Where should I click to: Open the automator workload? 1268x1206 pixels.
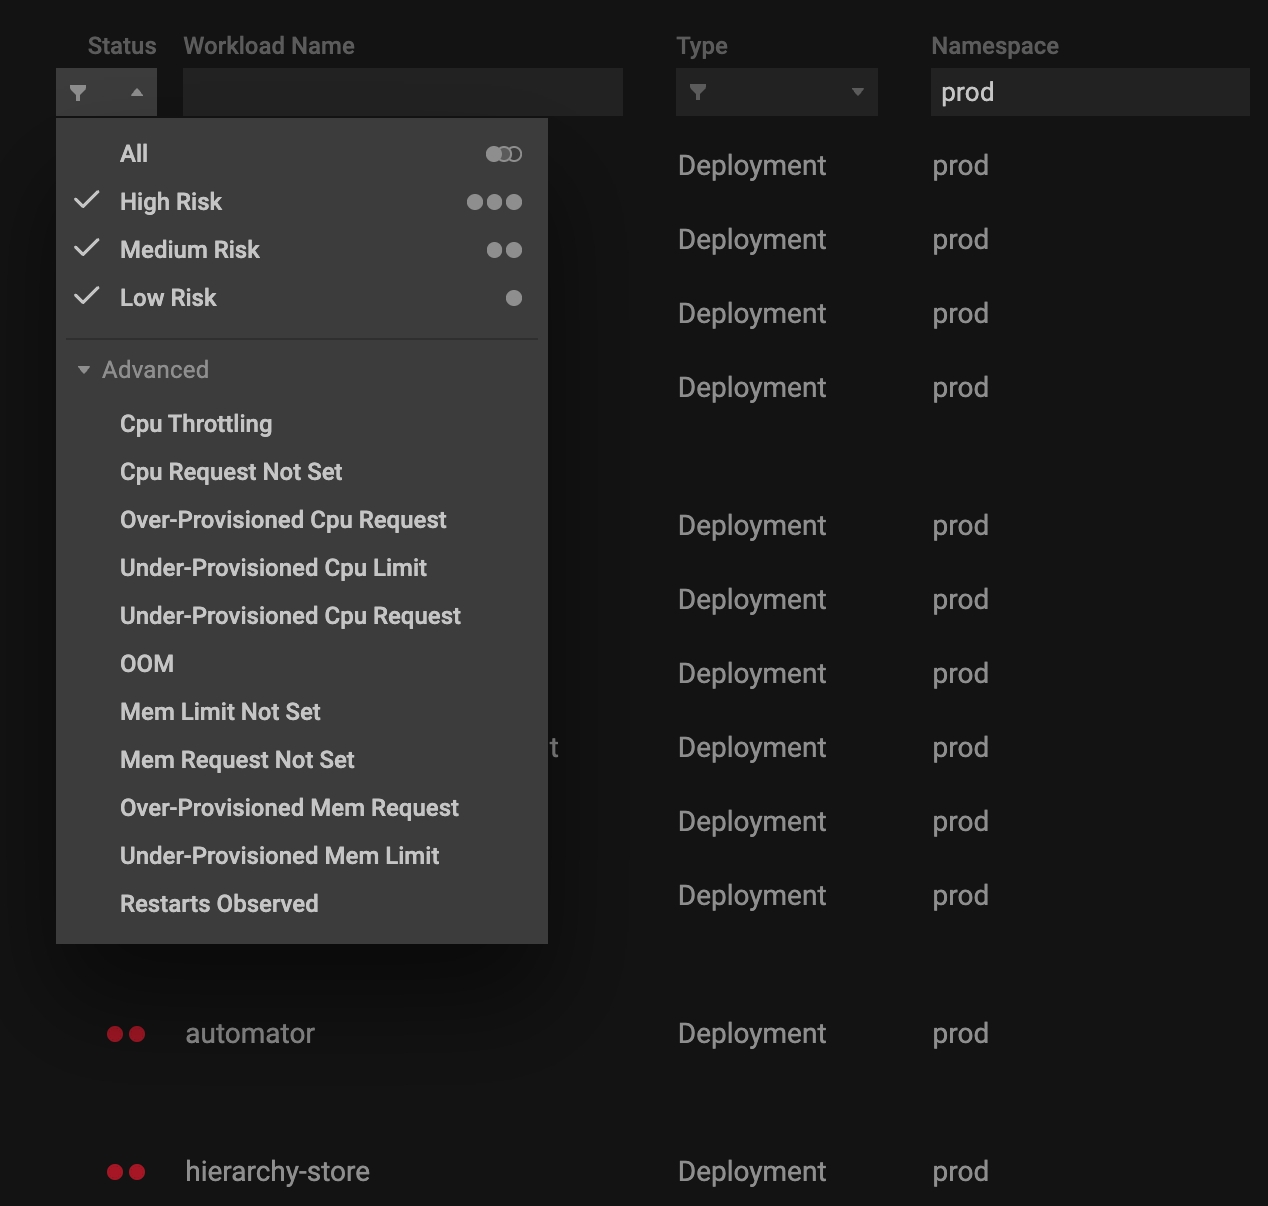250,1034
